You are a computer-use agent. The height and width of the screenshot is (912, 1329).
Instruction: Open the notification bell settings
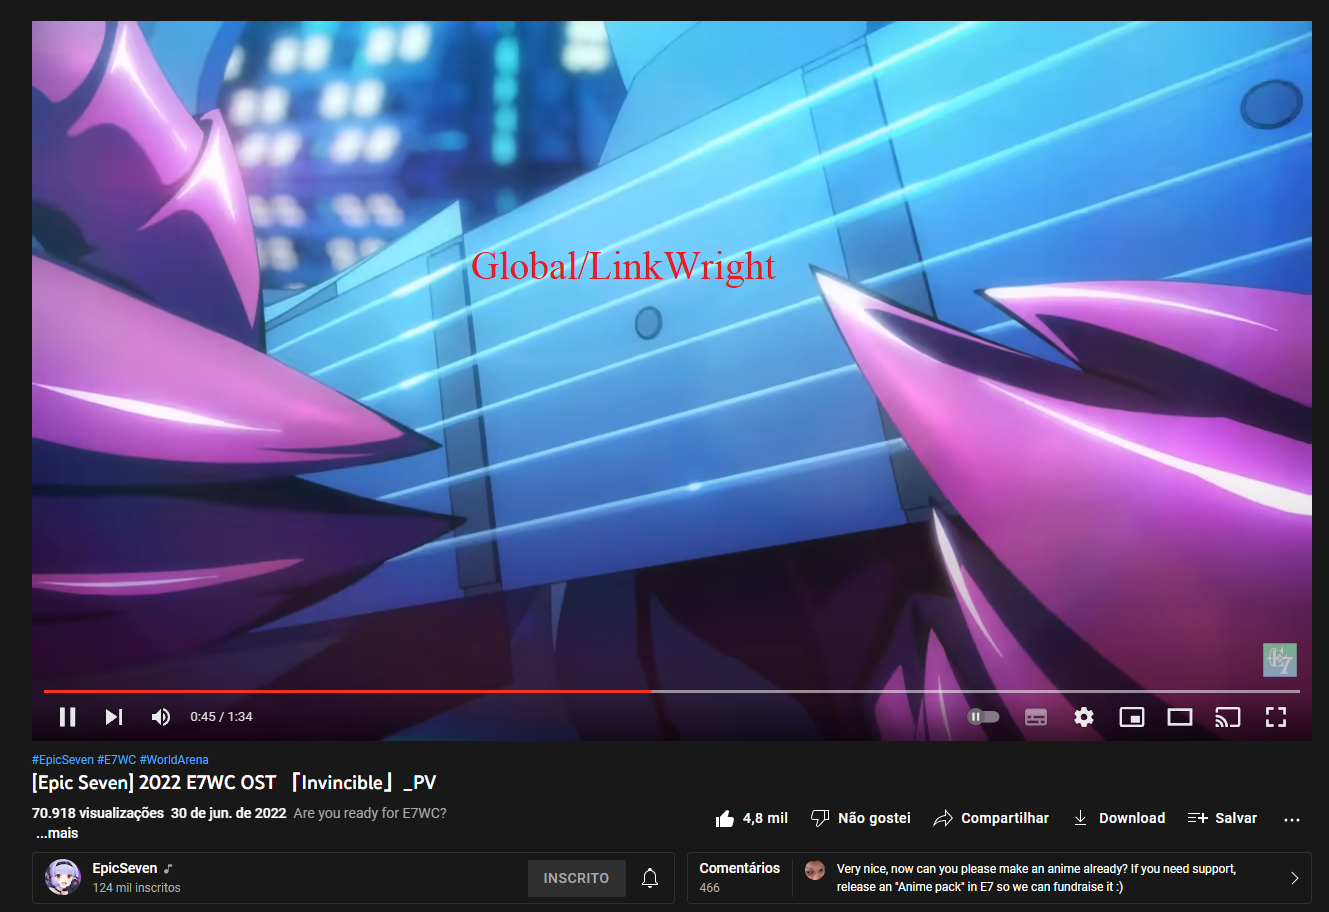(x=650, y=878)
